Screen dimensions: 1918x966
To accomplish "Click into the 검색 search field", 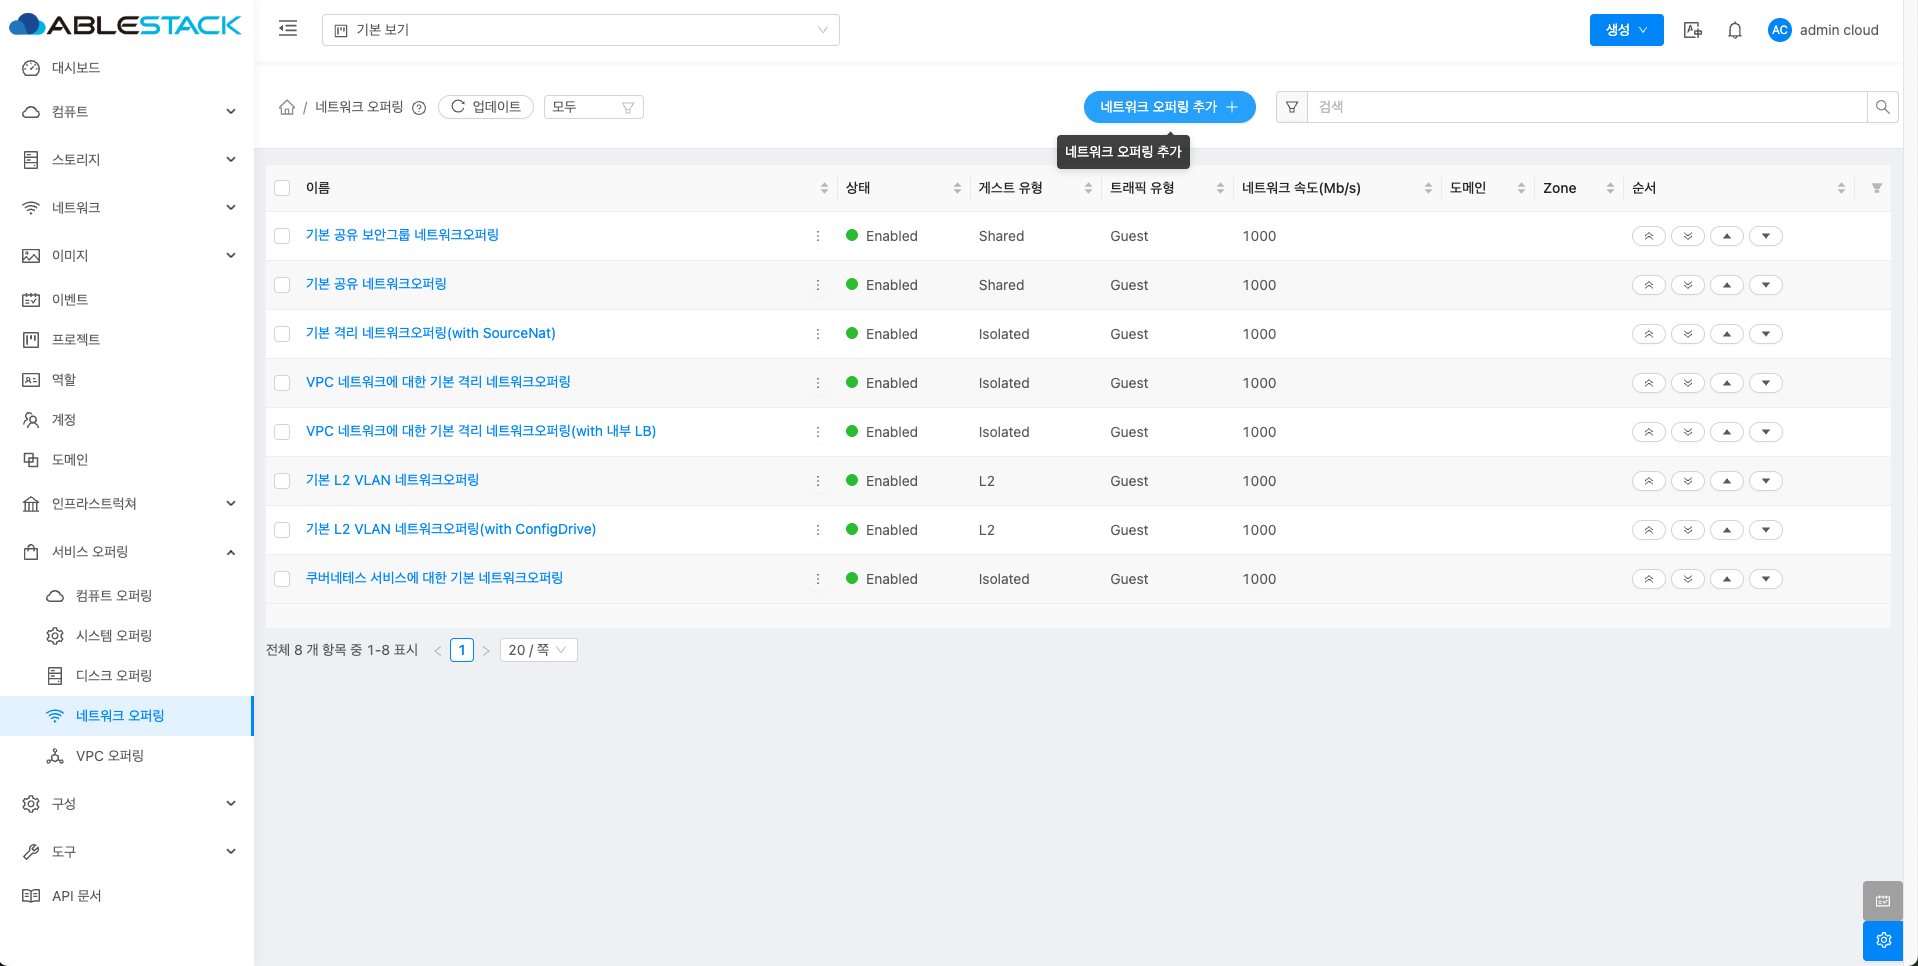I will [x=1586, y=107].
